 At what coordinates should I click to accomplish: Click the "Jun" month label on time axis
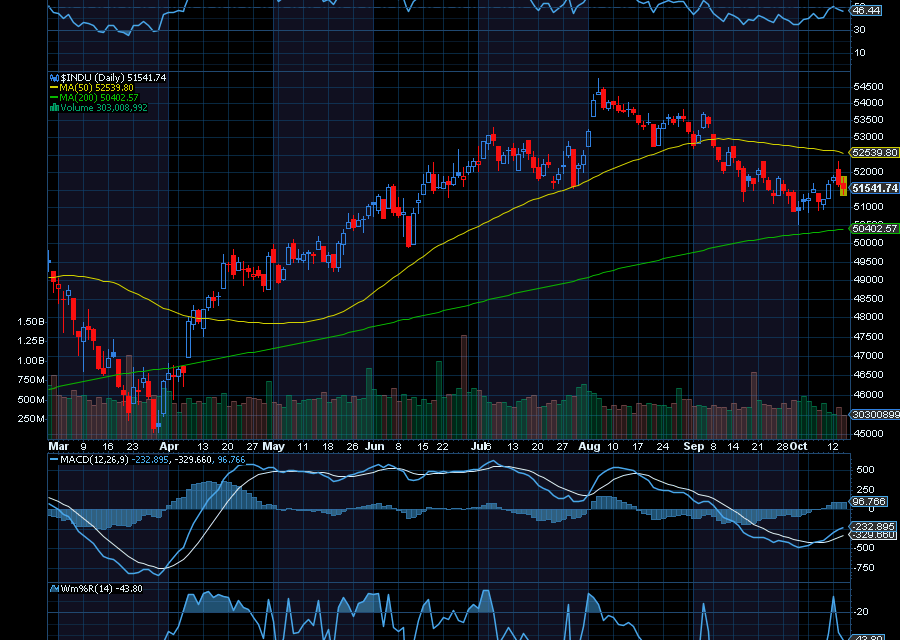(x=375, y=447)
